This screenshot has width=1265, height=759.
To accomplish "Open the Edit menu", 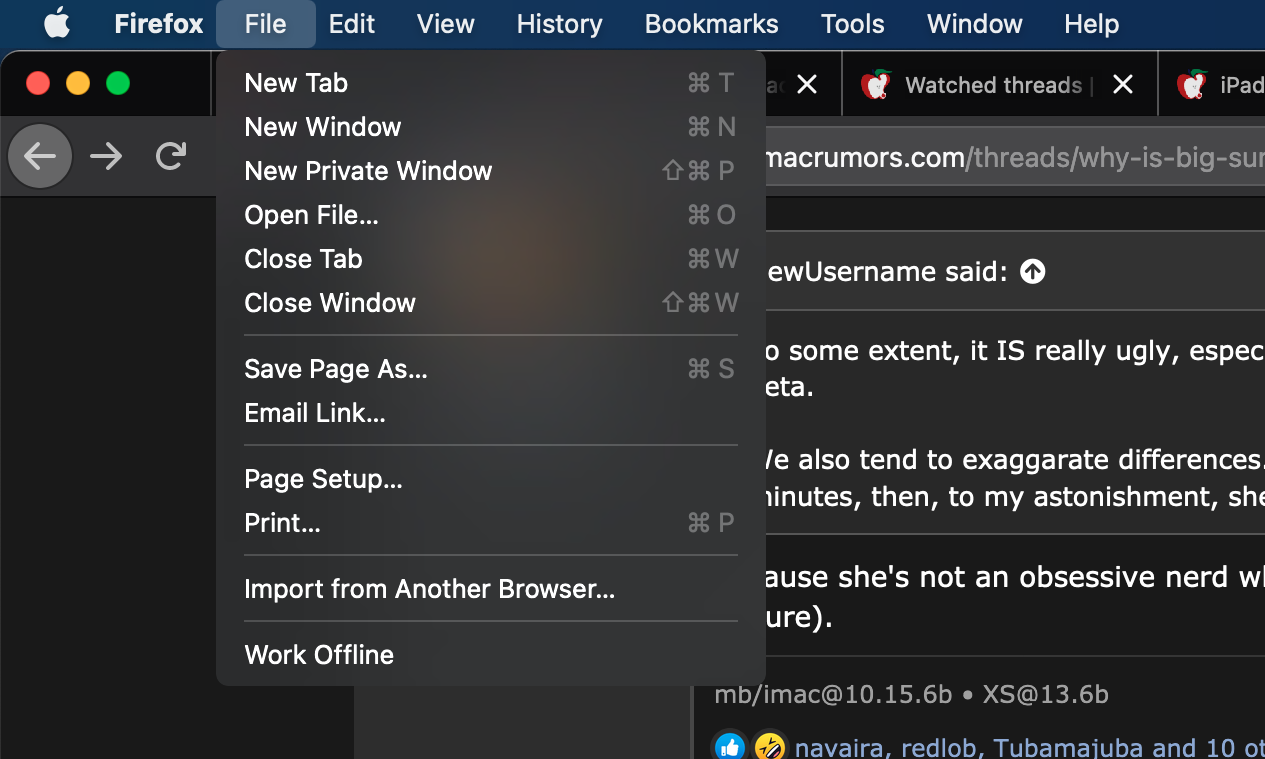I will point(352,24).
